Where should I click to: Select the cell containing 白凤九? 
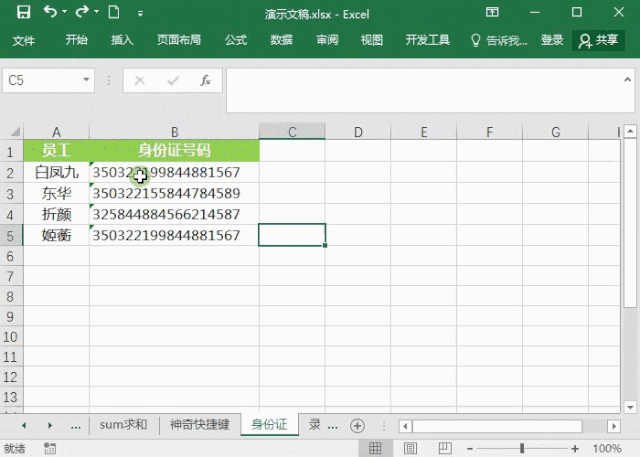click(56, 172)
